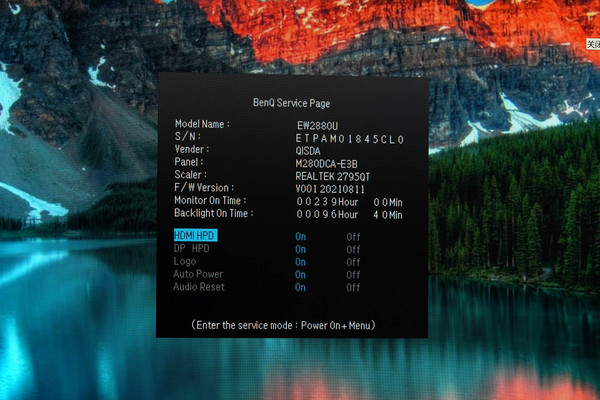Click the Backlight On Time label

tap(214, 213)
